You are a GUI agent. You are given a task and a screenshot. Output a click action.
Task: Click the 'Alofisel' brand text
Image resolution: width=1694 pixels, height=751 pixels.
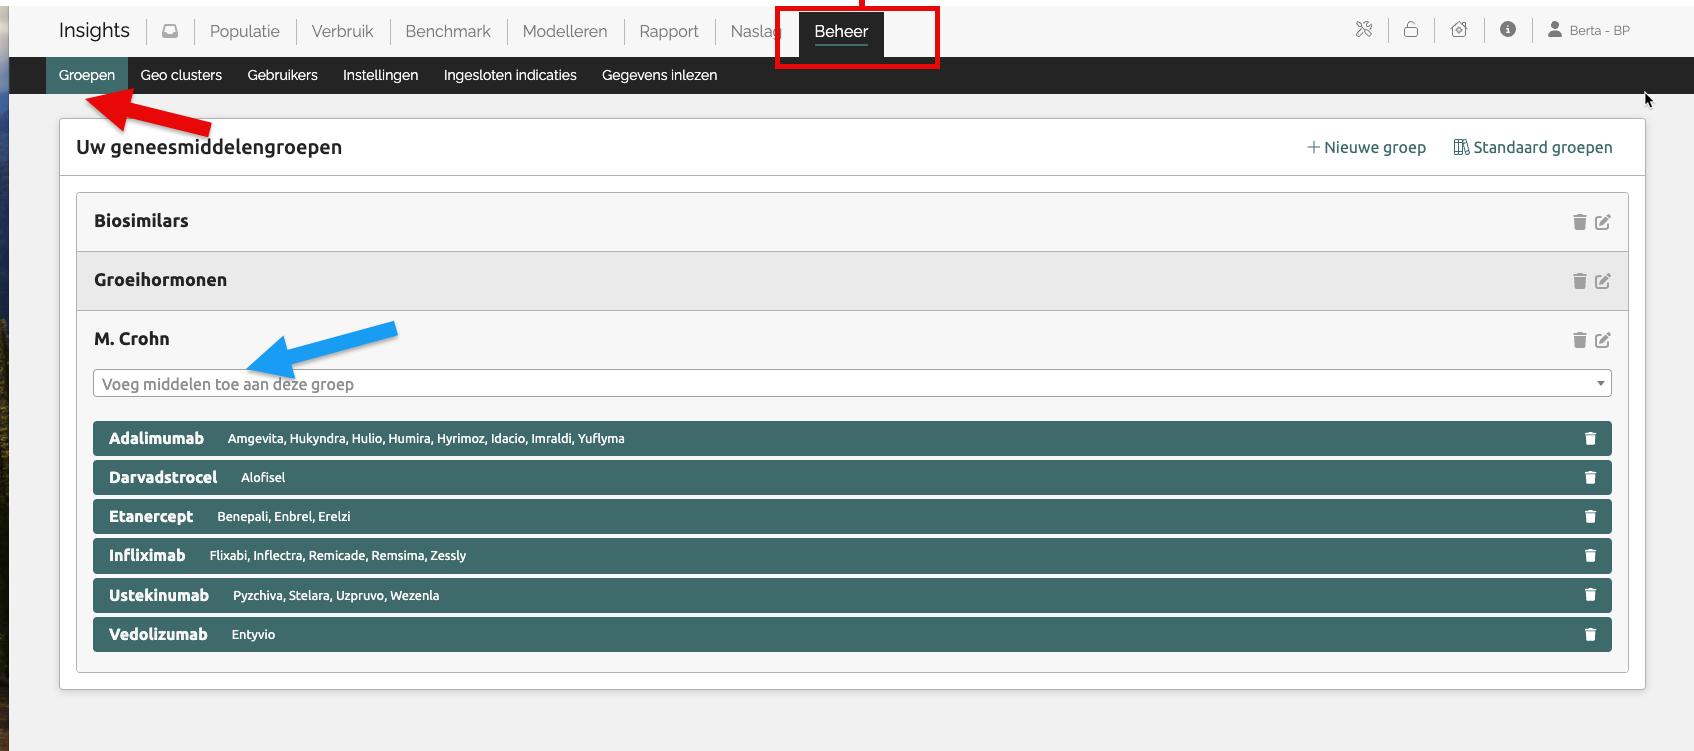(x=263, y=477)
